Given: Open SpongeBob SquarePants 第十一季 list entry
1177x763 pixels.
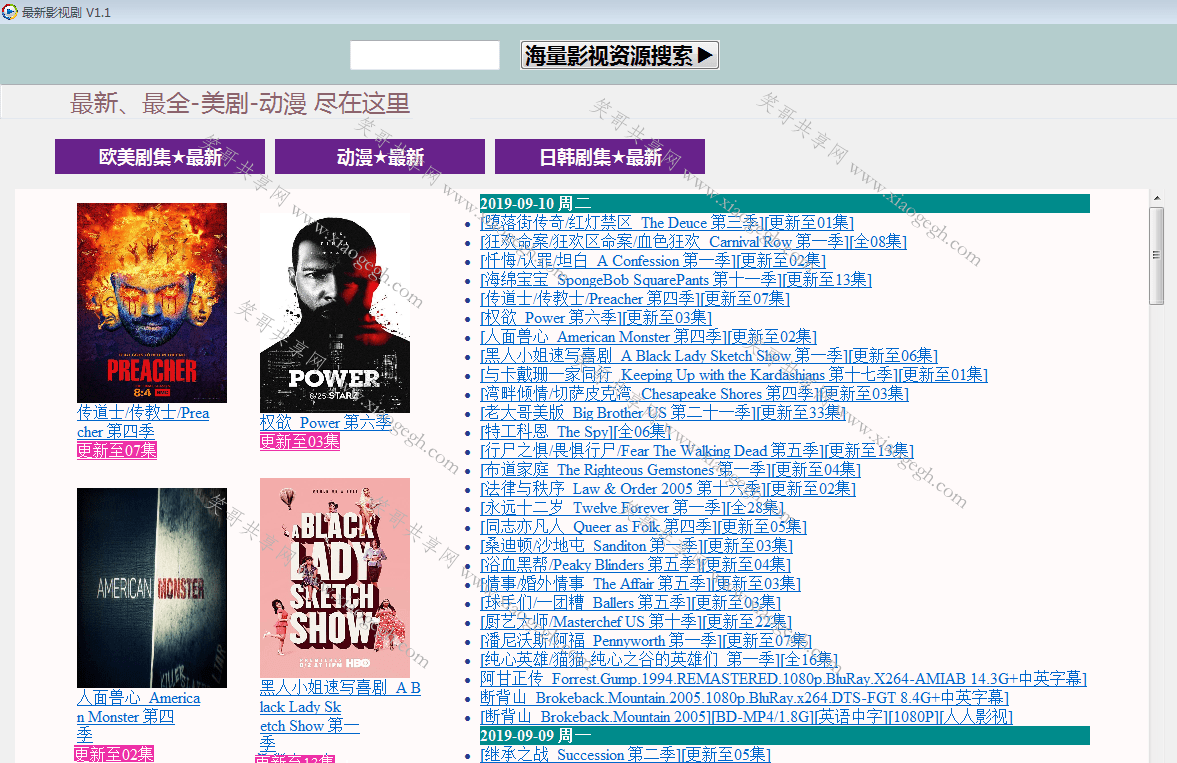Looking at the screenshot, I should click(x=676, y=280).
